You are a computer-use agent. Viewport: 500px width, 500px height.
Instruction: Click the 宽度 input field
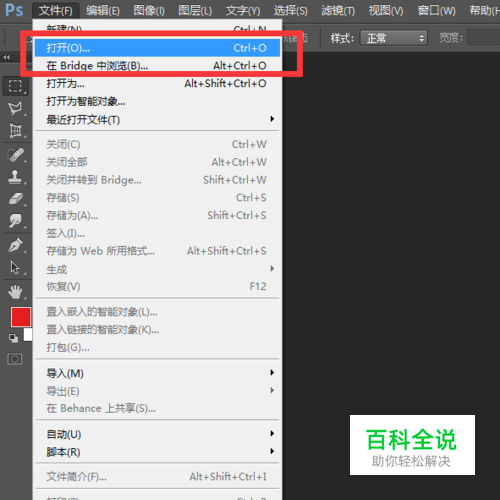click(x=484, y=38)
